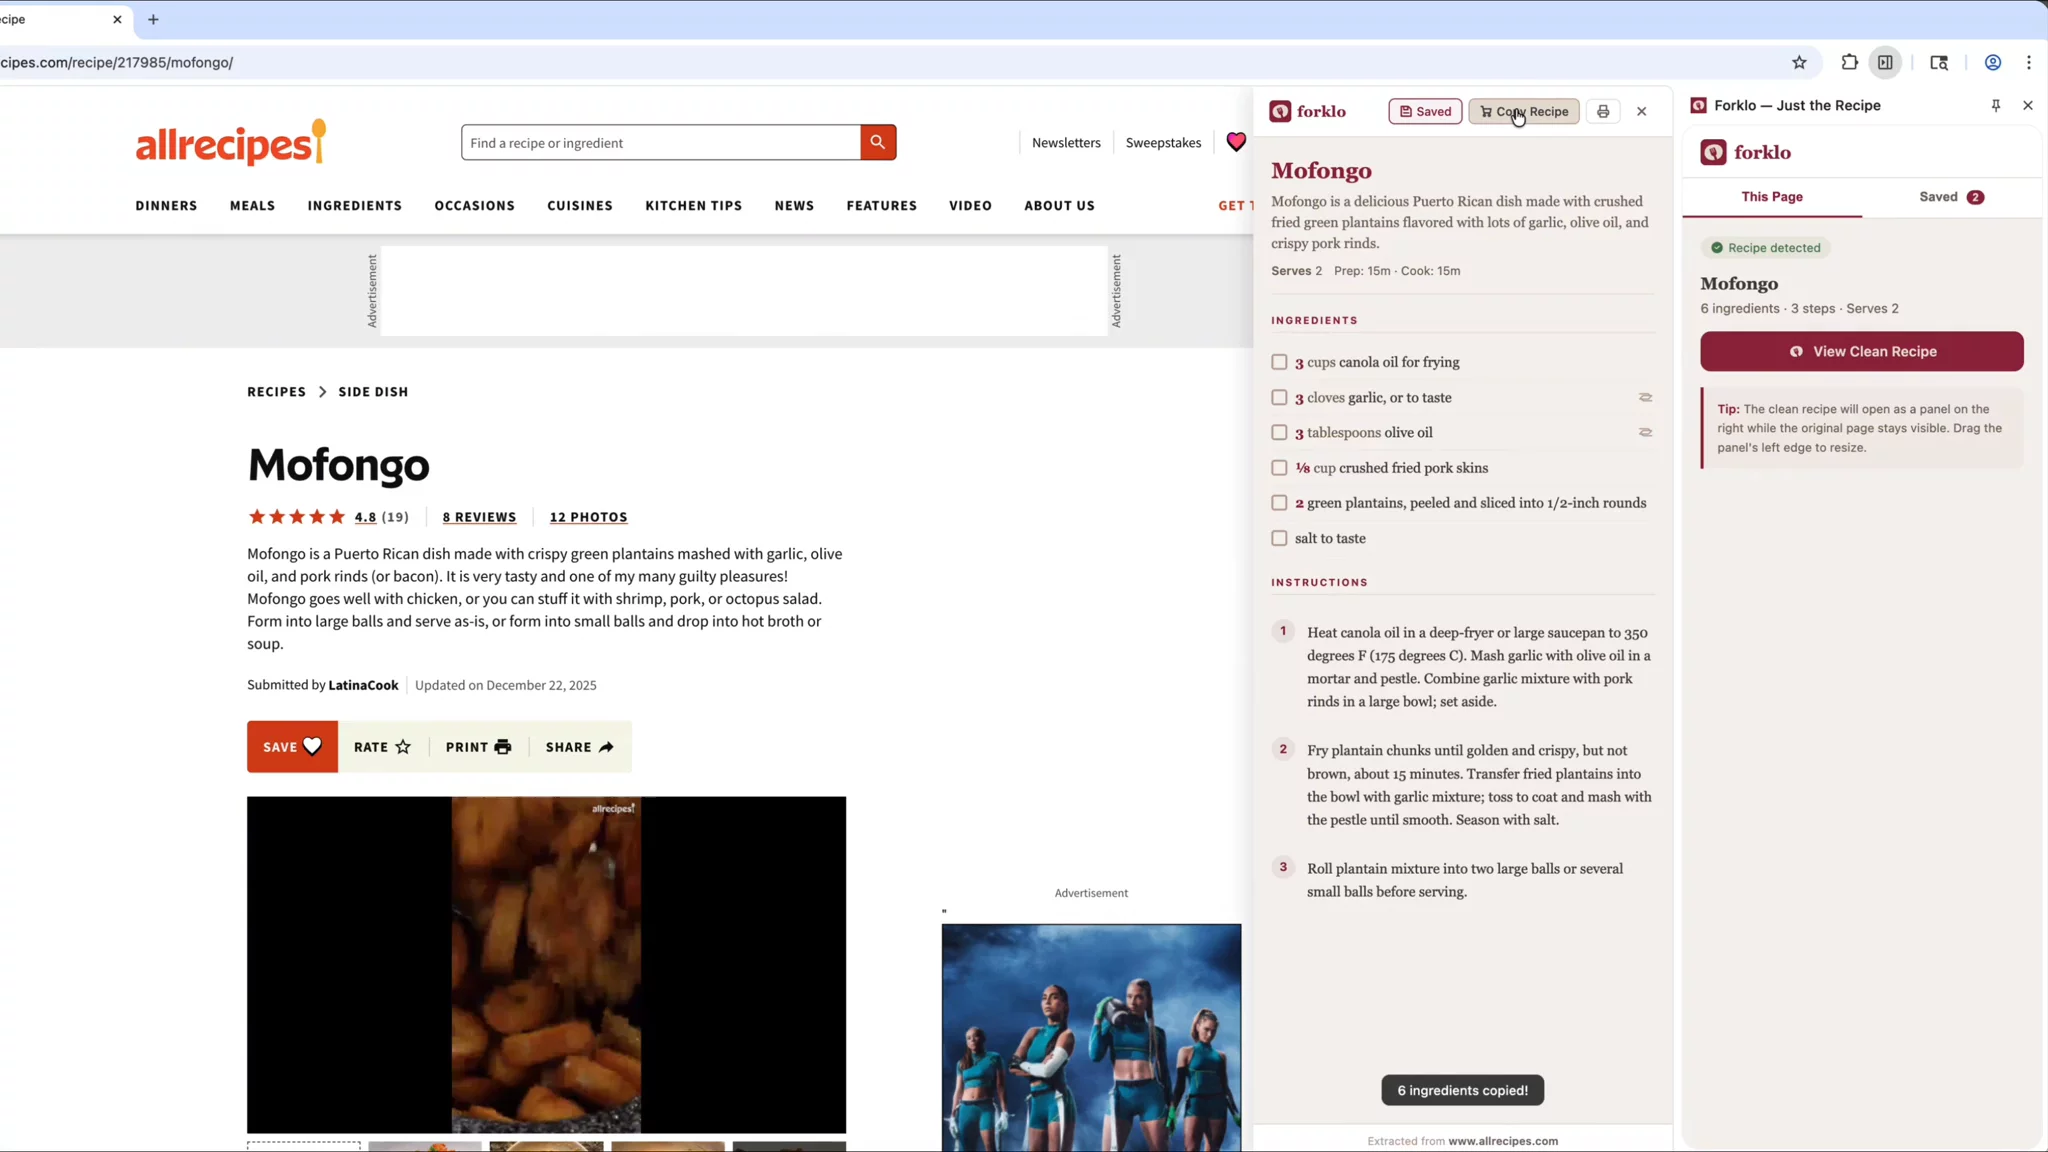2048x1152 pixels.
Task: Toggle the browser side panel icon
Action: 1885,62
